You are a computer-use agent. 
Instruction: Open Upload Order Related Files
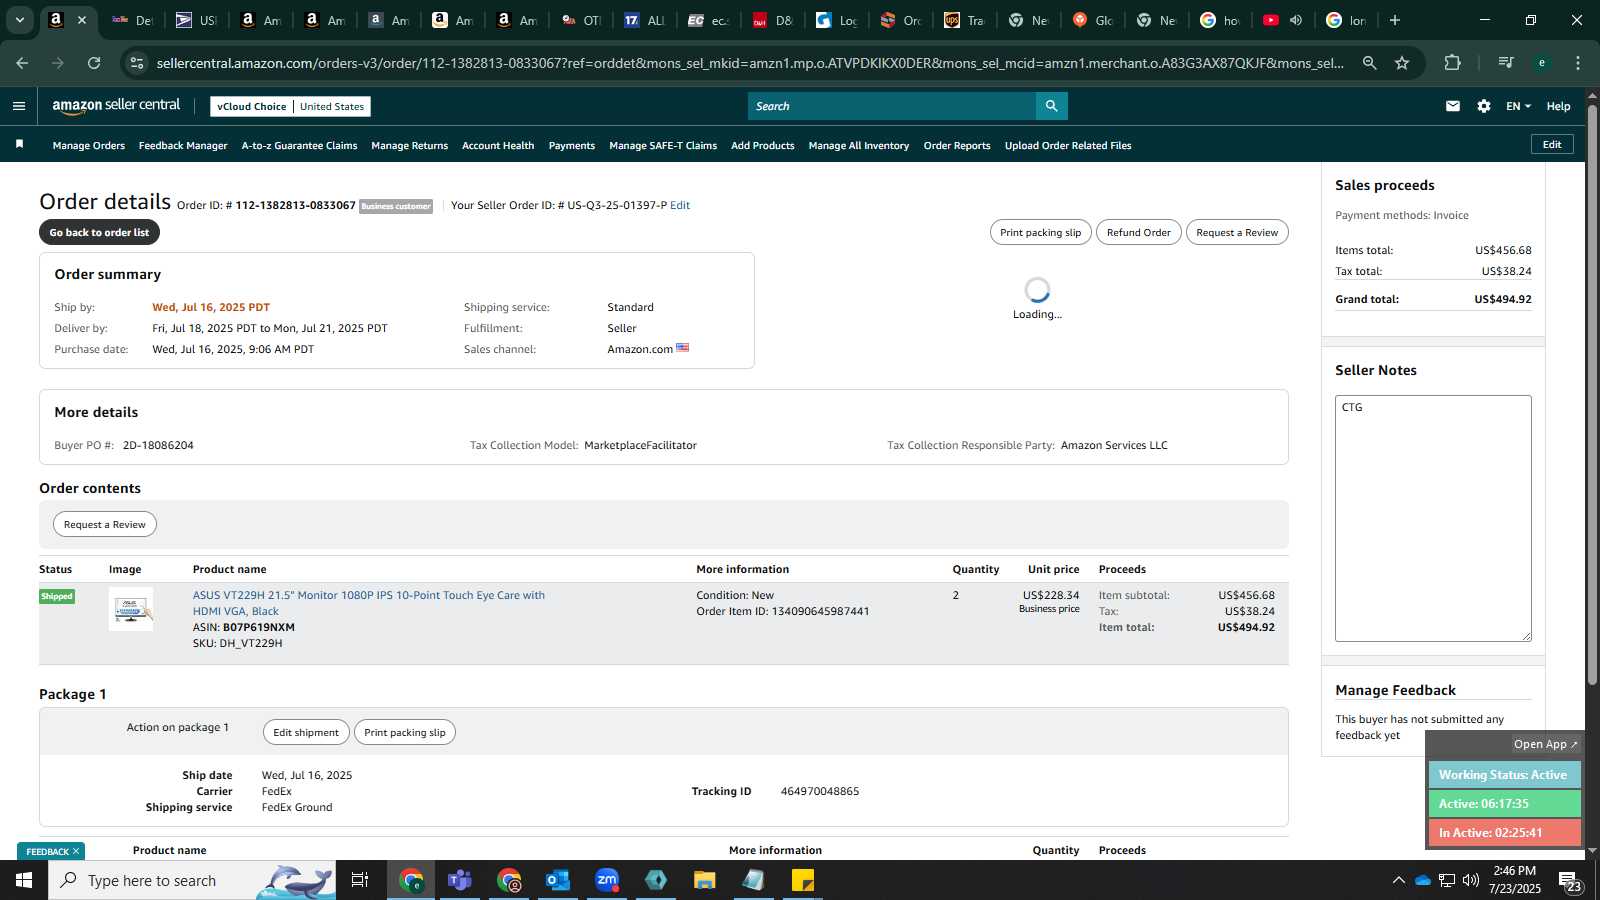(x=1068, y=146)
